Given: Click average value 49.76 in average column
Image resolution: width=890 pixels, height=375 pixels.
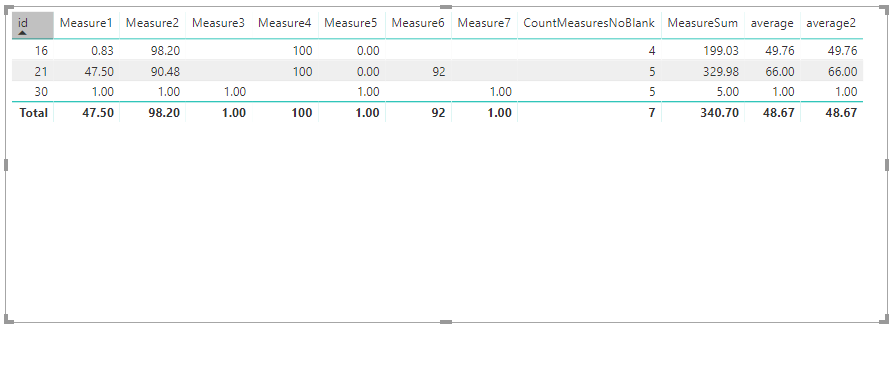Looking at the screenshot, I should coord(780,51).
